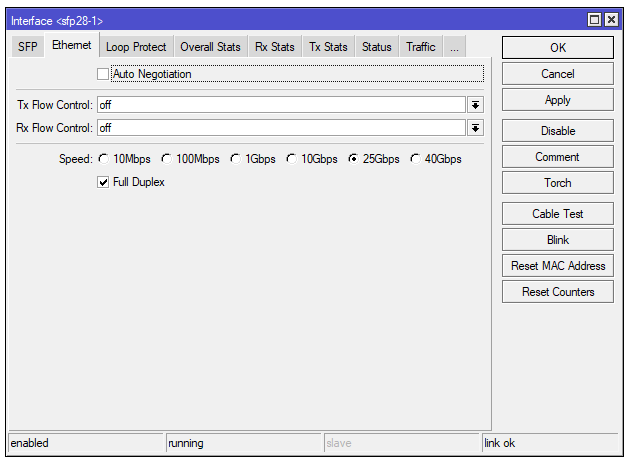Open the Tx Stats tab
The image size is (632, 463).
[328, 47]
